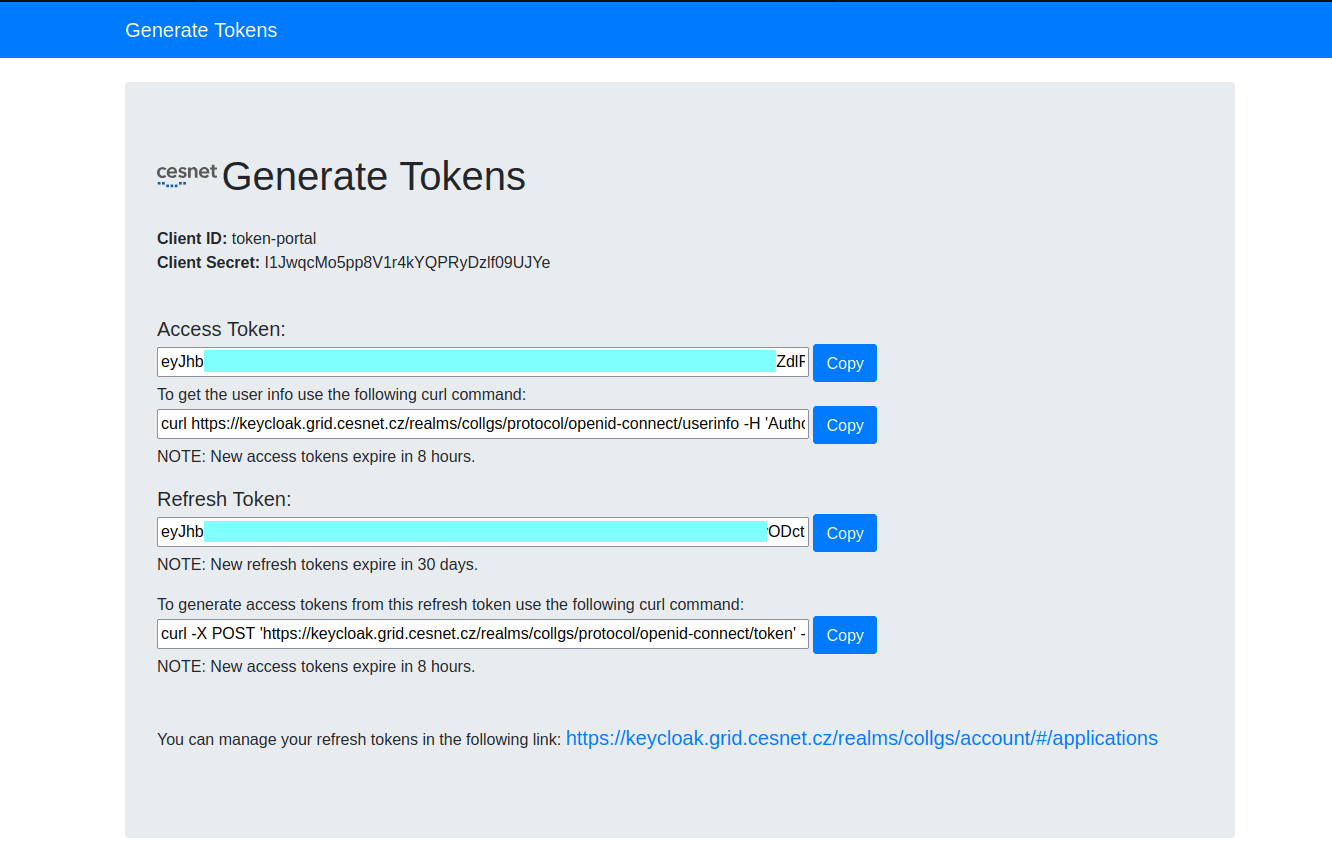
Task: Copy the Refresh Token
Action: [844, 532]
